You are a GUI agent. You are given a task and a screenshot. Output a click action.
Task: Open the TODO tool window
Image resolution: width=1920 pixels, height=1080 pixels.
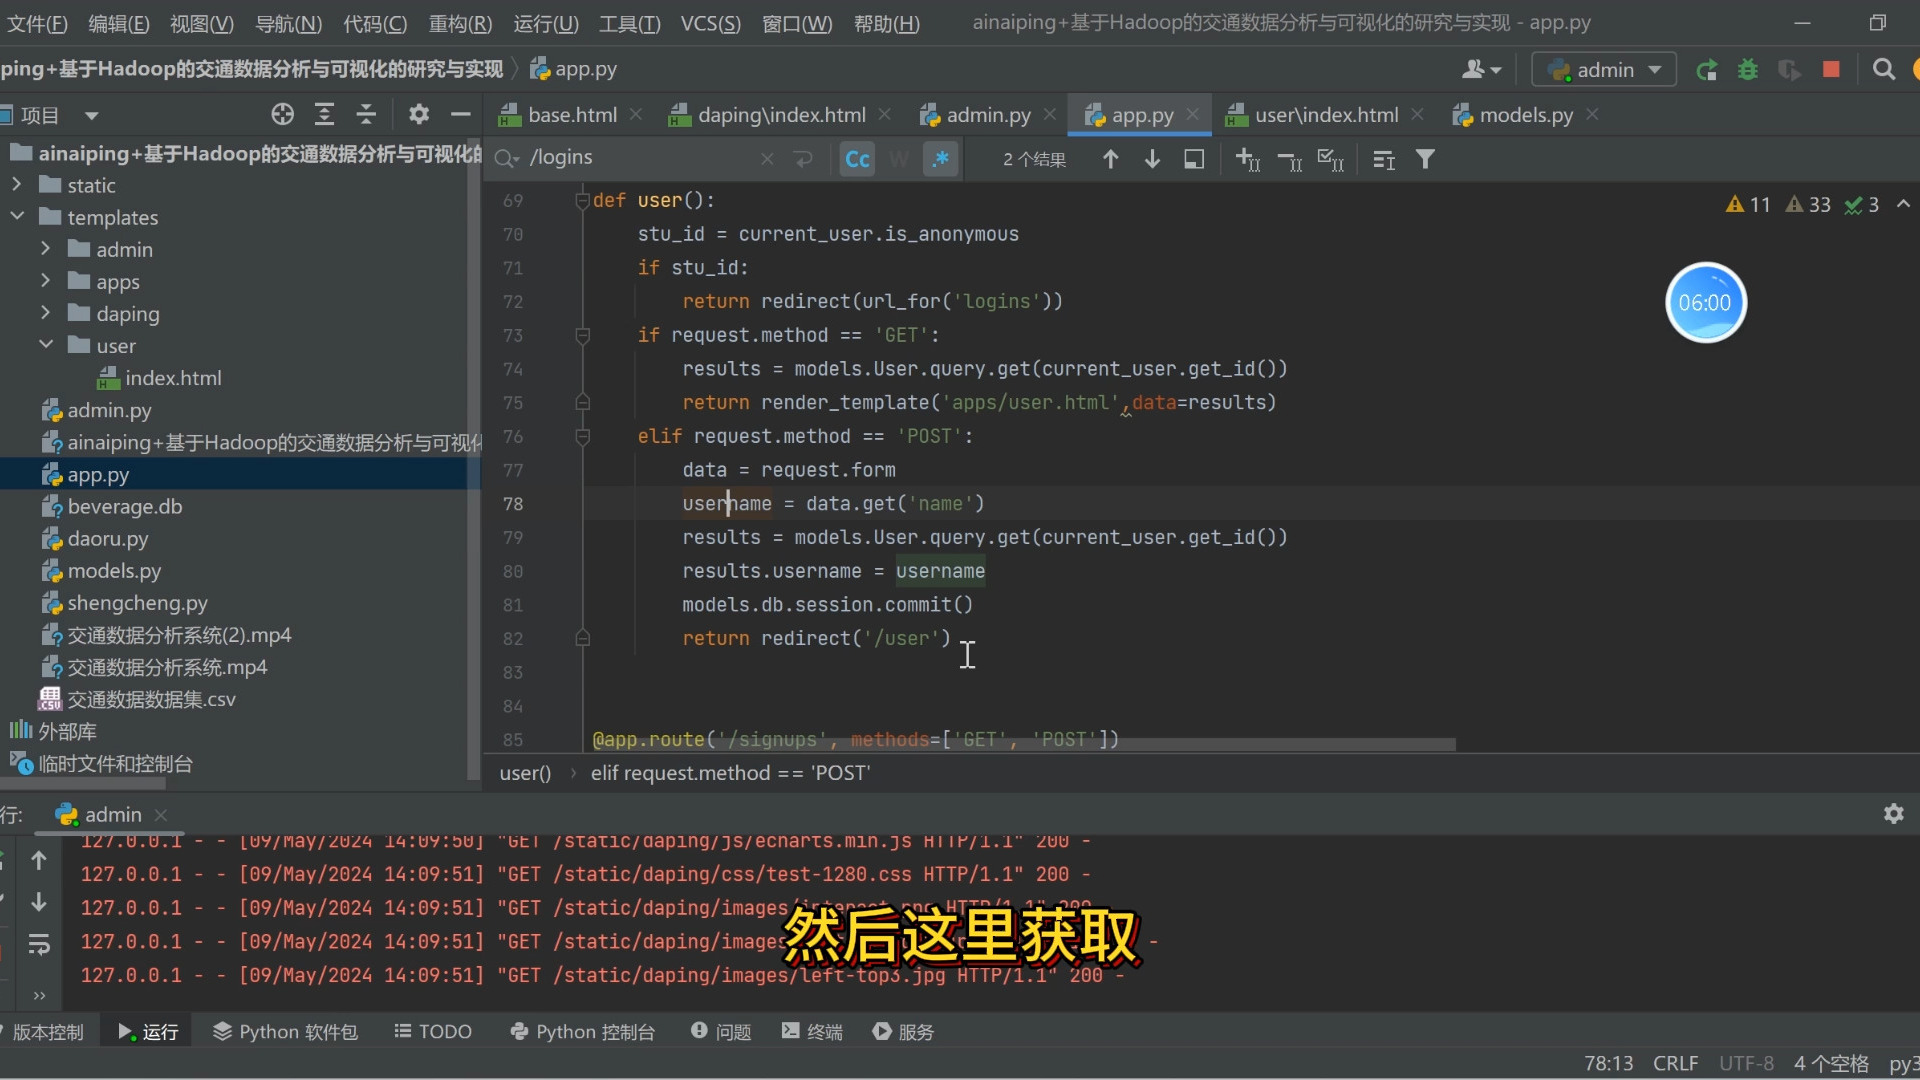pyautogui.click(x=432, y=1031)
